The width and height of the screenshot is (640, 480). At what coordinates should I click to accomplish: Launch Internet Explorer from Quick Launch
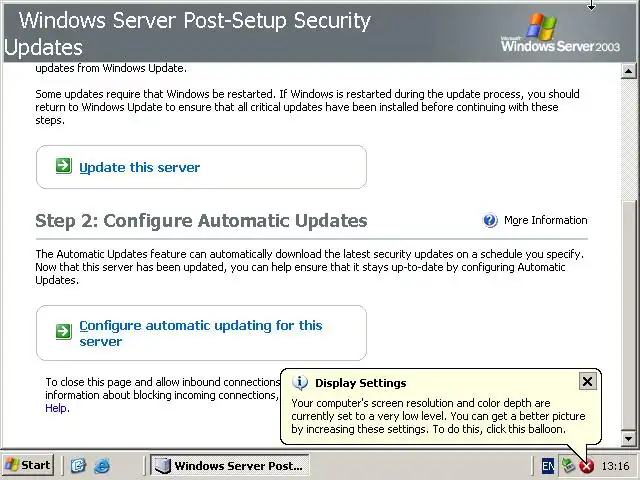pyautogui.click(x=101, y=466)
